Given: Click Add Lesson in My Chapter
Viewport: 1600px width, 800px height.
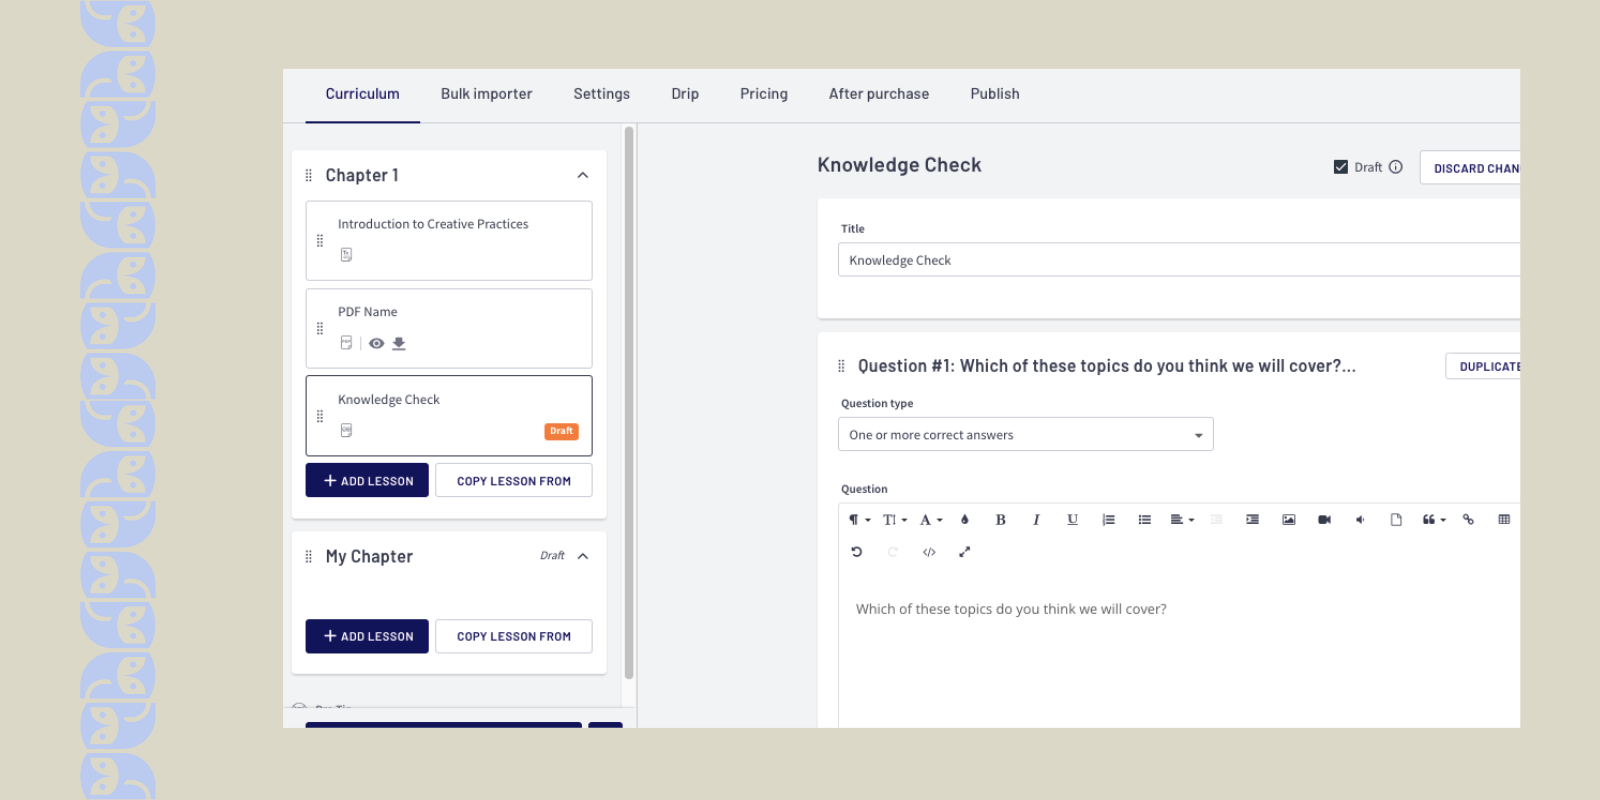Looking at the screenshot, I should coord(367,636).
